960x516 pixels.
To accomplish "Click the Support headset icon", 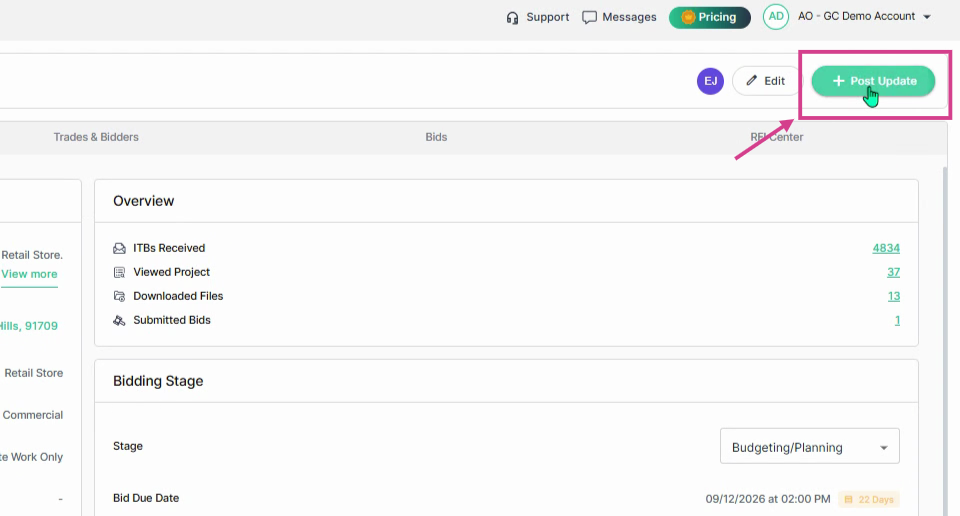I will 512,18.
